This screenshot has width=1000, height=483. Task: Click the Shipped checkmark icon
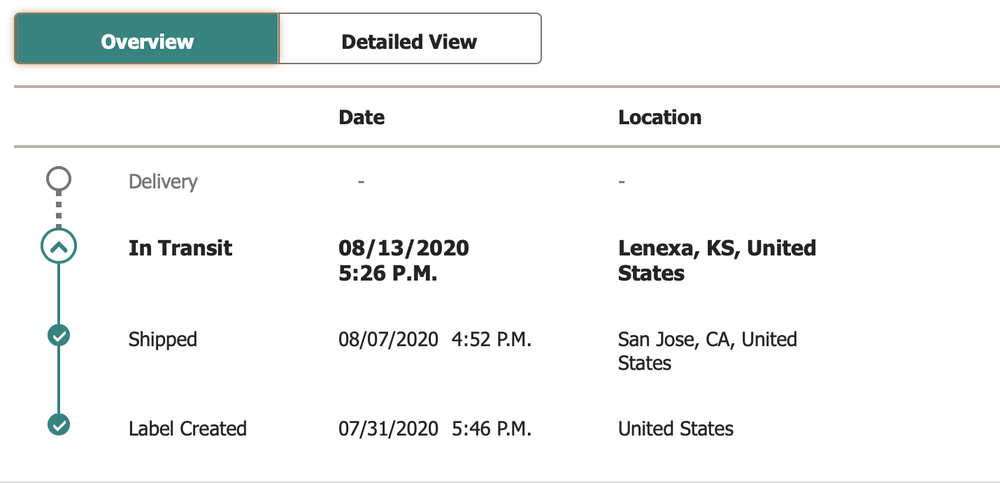[59, 337]
